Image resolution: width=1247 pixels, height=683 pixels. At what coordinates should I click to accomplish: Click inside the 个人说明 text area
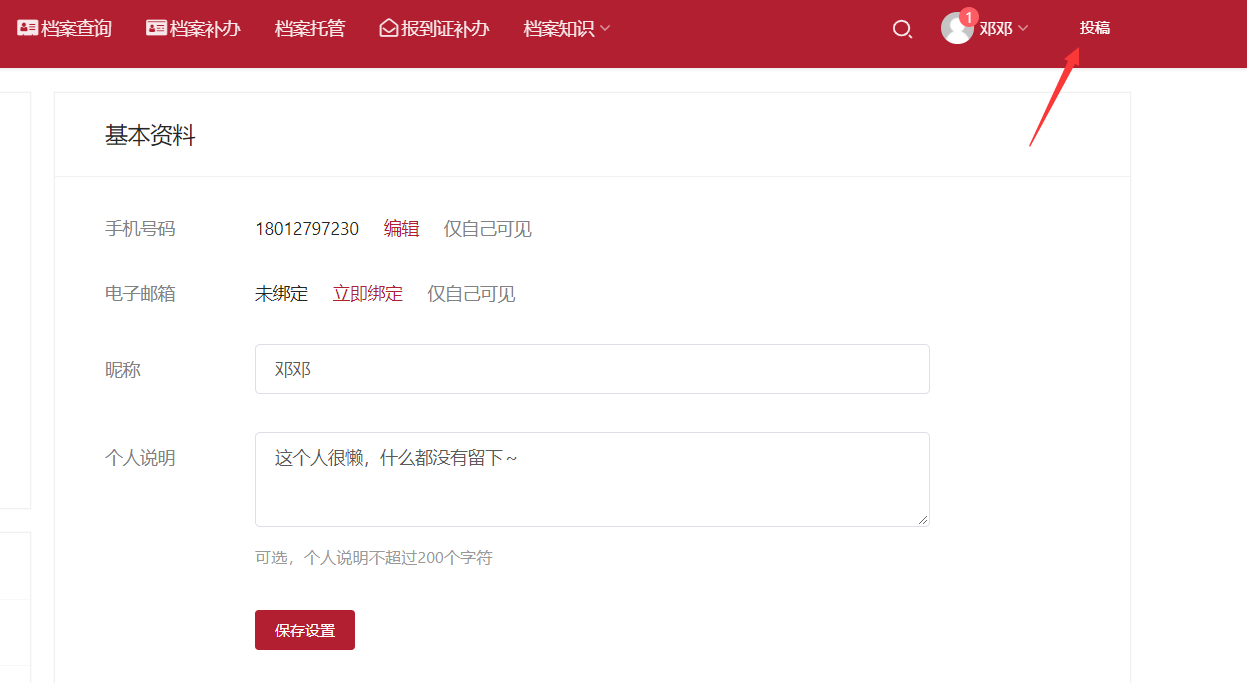click(x=592, y=479)
